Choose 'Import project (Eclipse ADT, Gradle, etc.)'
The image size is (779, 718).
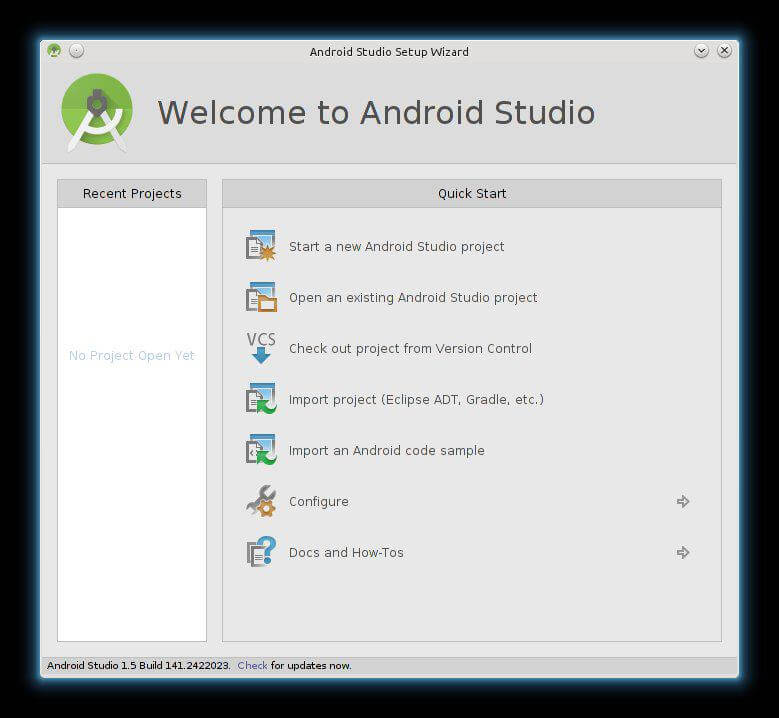pyautogui.click(x=416, y=400)
